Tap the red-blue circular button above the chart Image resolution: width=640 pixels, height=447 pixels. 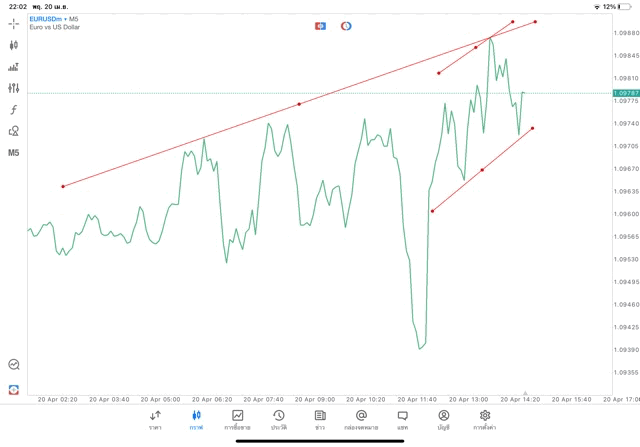(x=346, y=25)
